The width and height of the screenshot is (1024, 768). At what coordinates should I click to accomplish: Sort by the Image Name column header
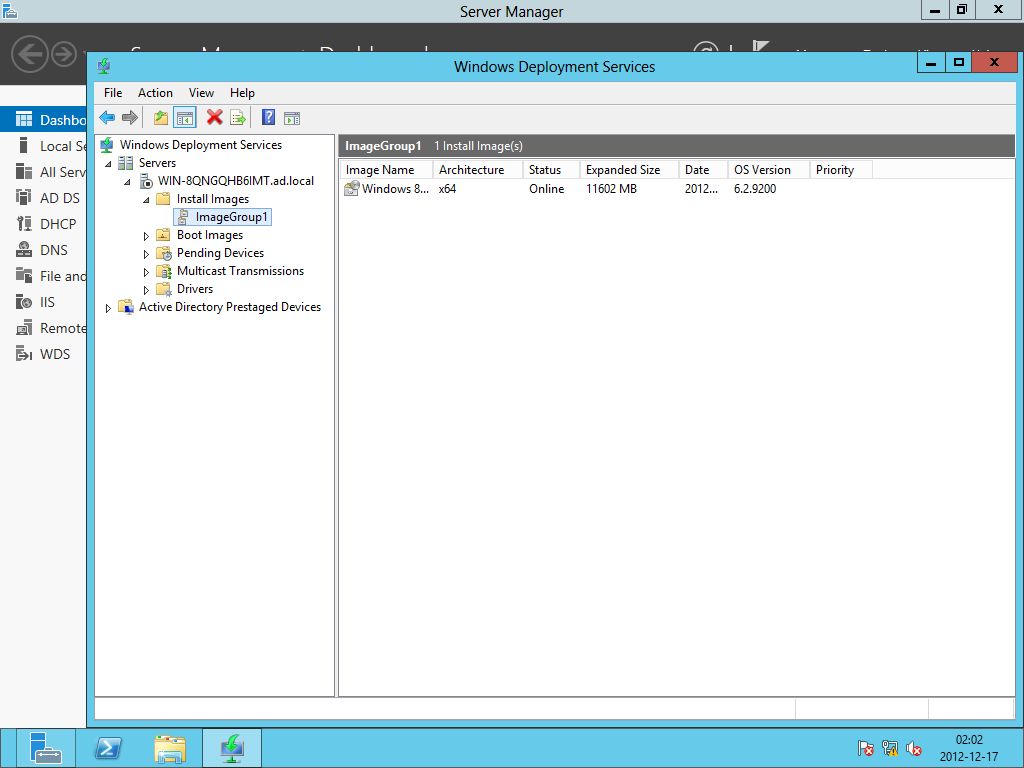(386, 170)
